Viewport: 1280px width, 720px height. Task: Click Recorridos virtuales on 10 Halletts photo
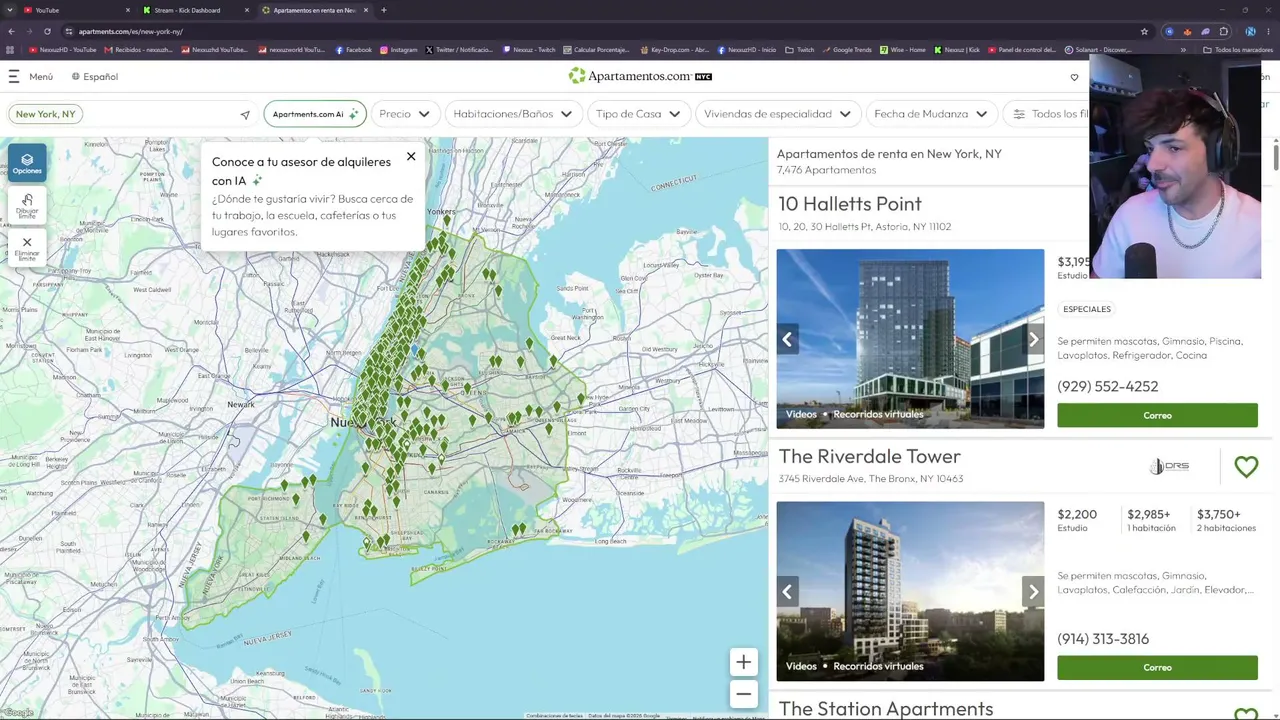pos(878,414)
